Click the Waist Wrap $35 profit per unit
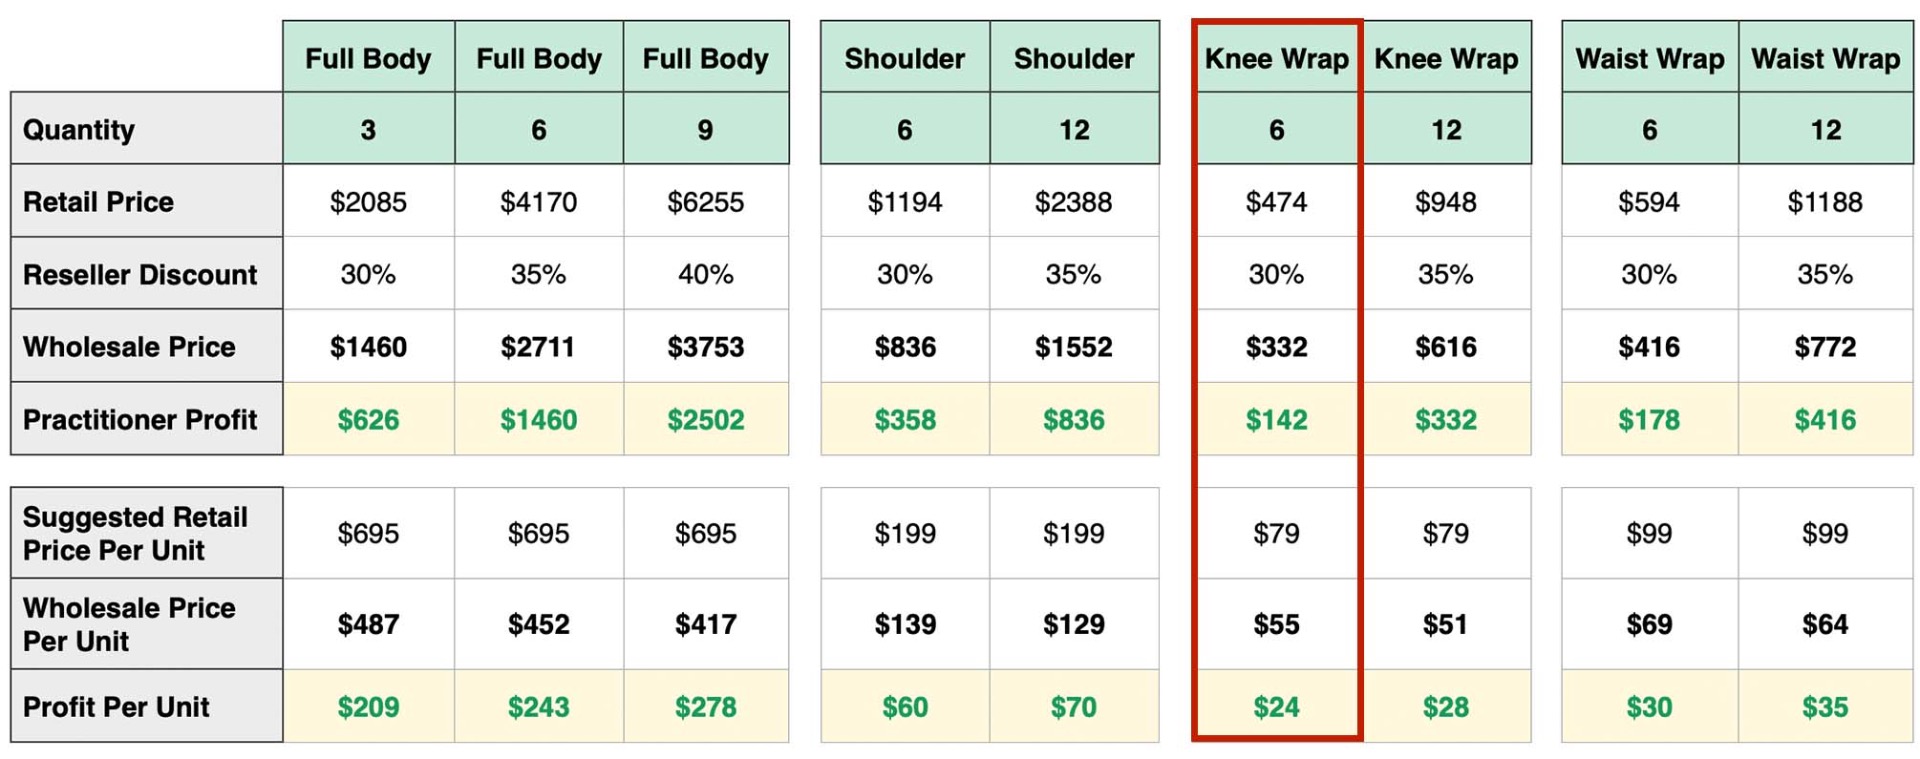Image resolution: width=1920 pixels, height=759 pixels. tap(1825, 707)
